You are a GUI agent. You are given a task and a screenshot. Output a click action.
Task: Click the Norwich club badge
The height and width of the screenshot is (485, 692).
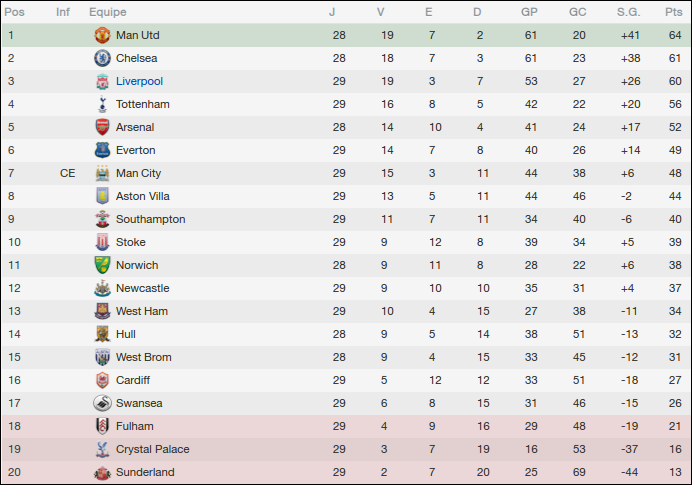pyautogui.click(x=101, y=265)
